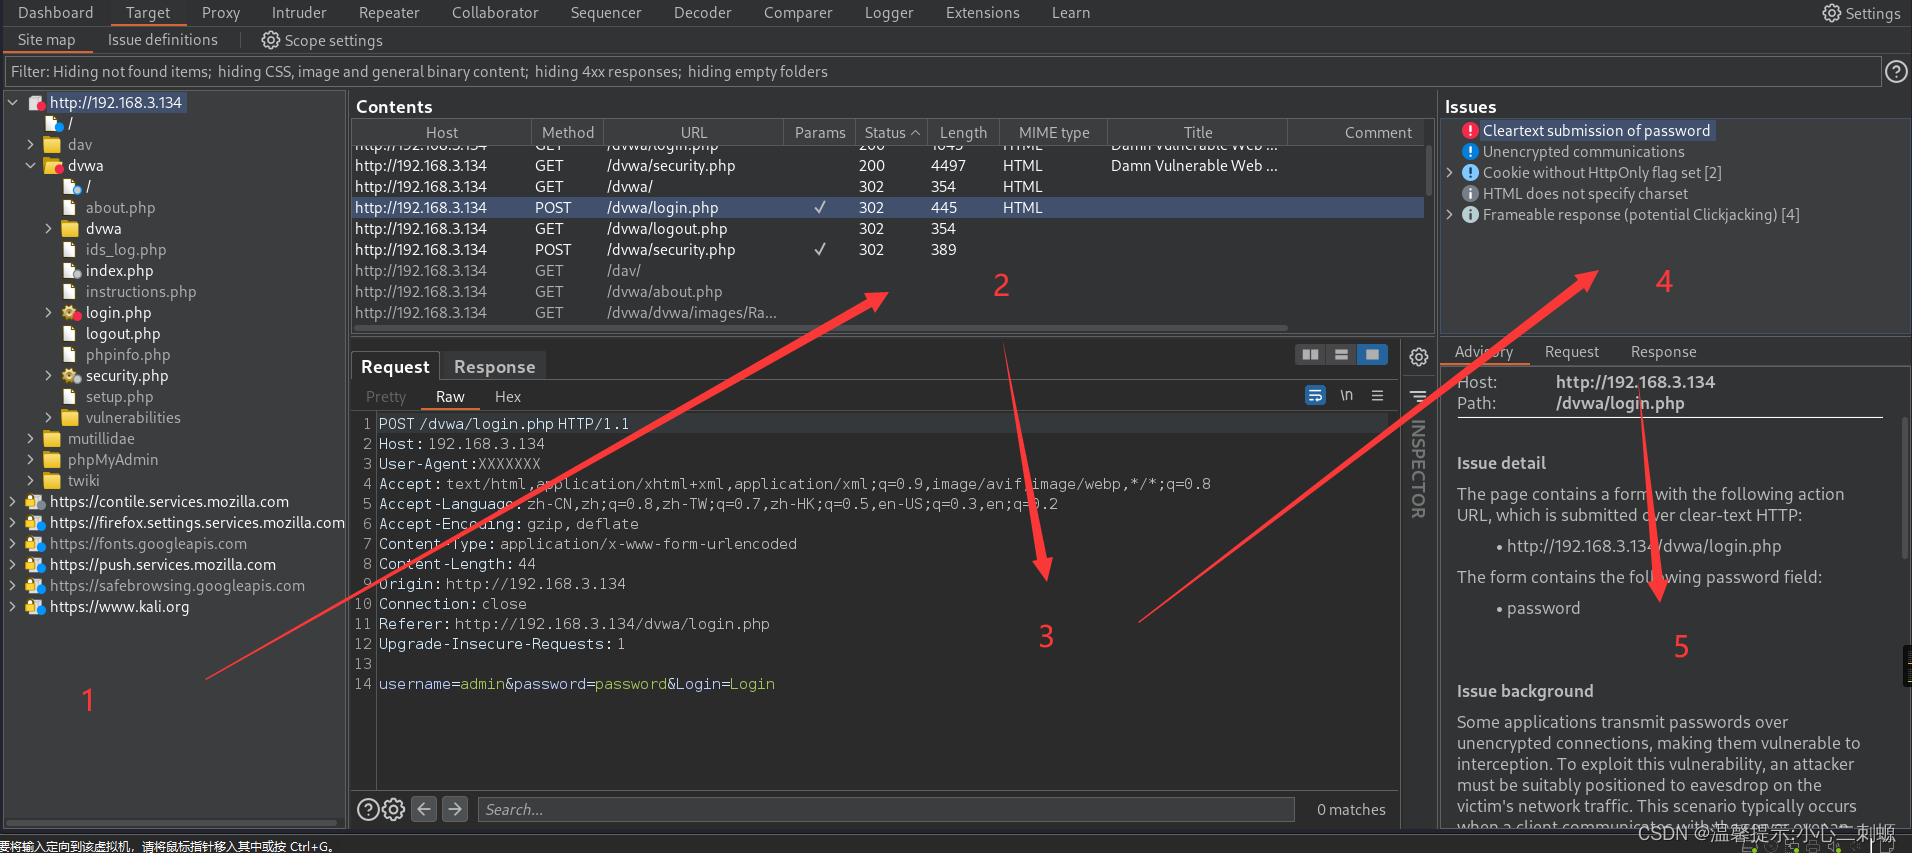
Task: Click the phpMyAdmin folder icon
Action: coord(53,460)
